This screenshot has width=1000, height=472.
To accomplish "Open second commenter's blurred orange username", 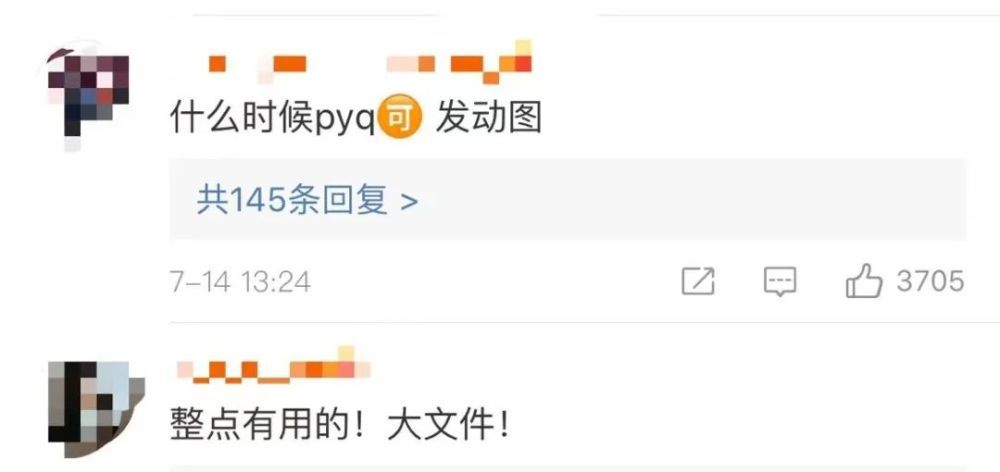I will pos(273,367).
